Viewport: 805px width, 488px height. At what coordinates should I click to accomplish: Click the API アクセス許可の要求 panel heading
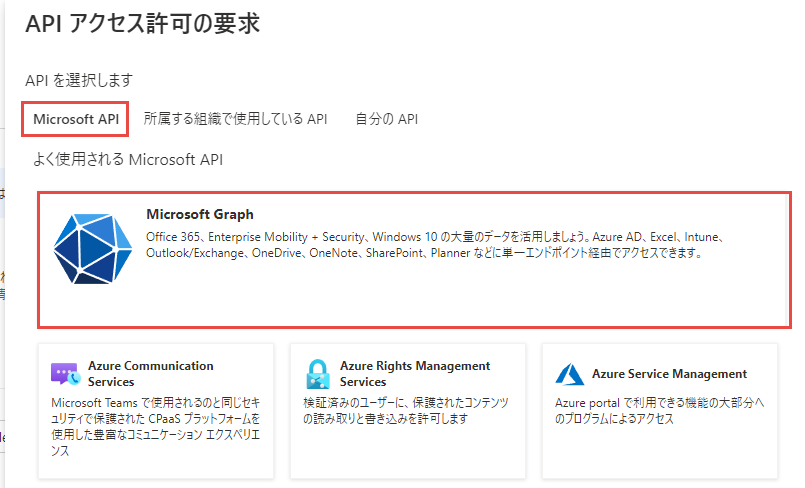click(x=142, y=24)
